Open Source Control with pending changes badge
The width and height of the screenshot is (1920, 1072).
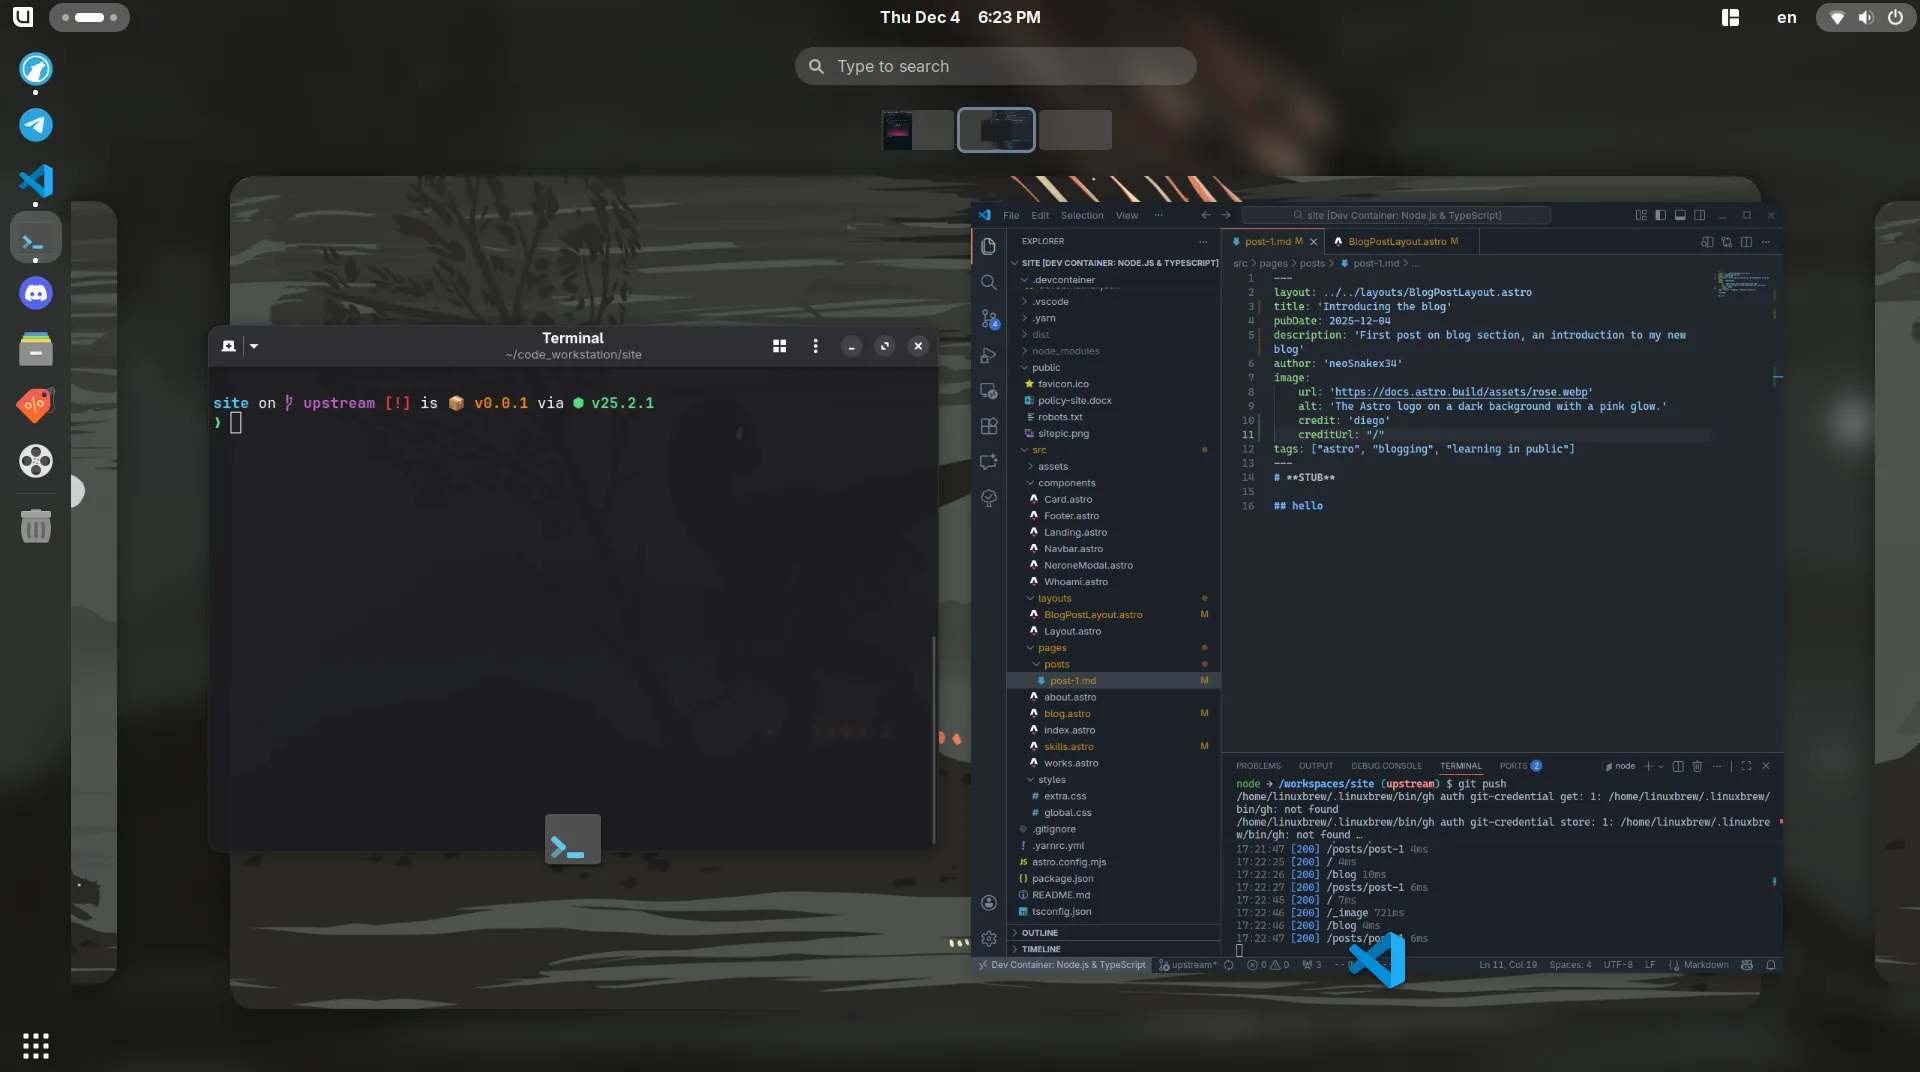click(x=988, y=318)
